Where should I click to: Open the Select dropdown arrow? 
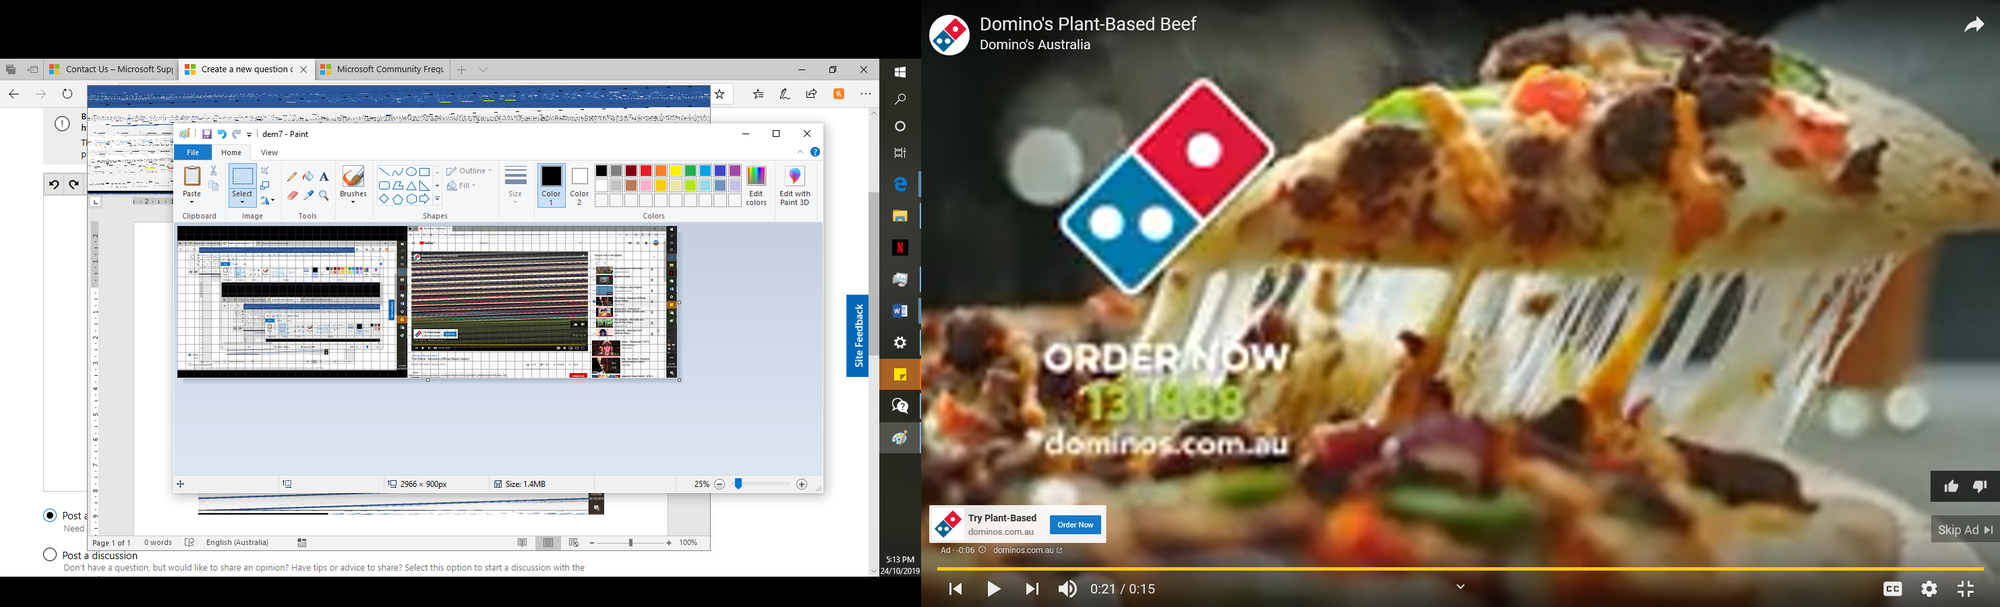pyautogui.click(x=242, y=203)
